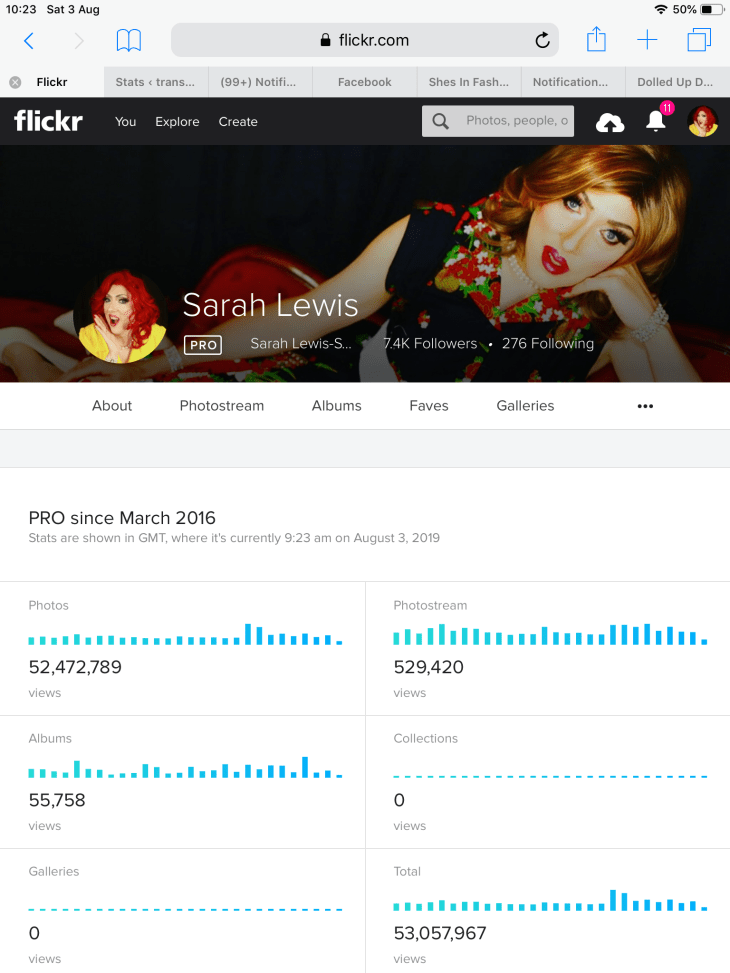The width and height of the screenshot is (730, 973).
Task: Switch to the Photostream tab
Action: pyautogui.click(x=222, y=406)
